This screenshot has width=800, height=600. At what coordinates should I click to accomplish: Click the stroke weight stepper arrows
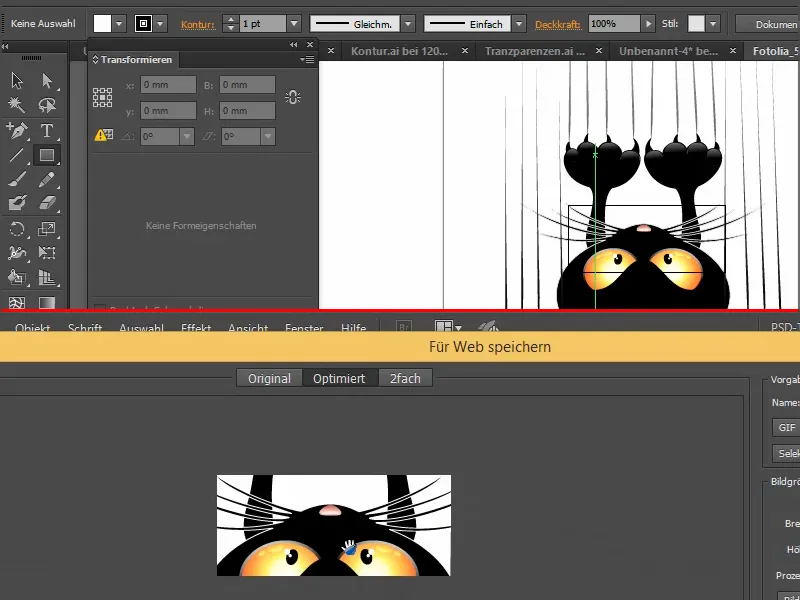click(231, 23)
